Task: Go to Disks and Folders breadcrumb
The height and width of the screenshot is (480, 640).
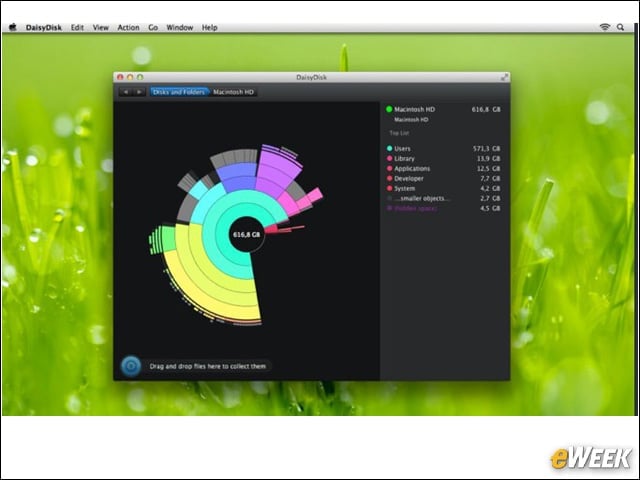Action: click(179, 92)
